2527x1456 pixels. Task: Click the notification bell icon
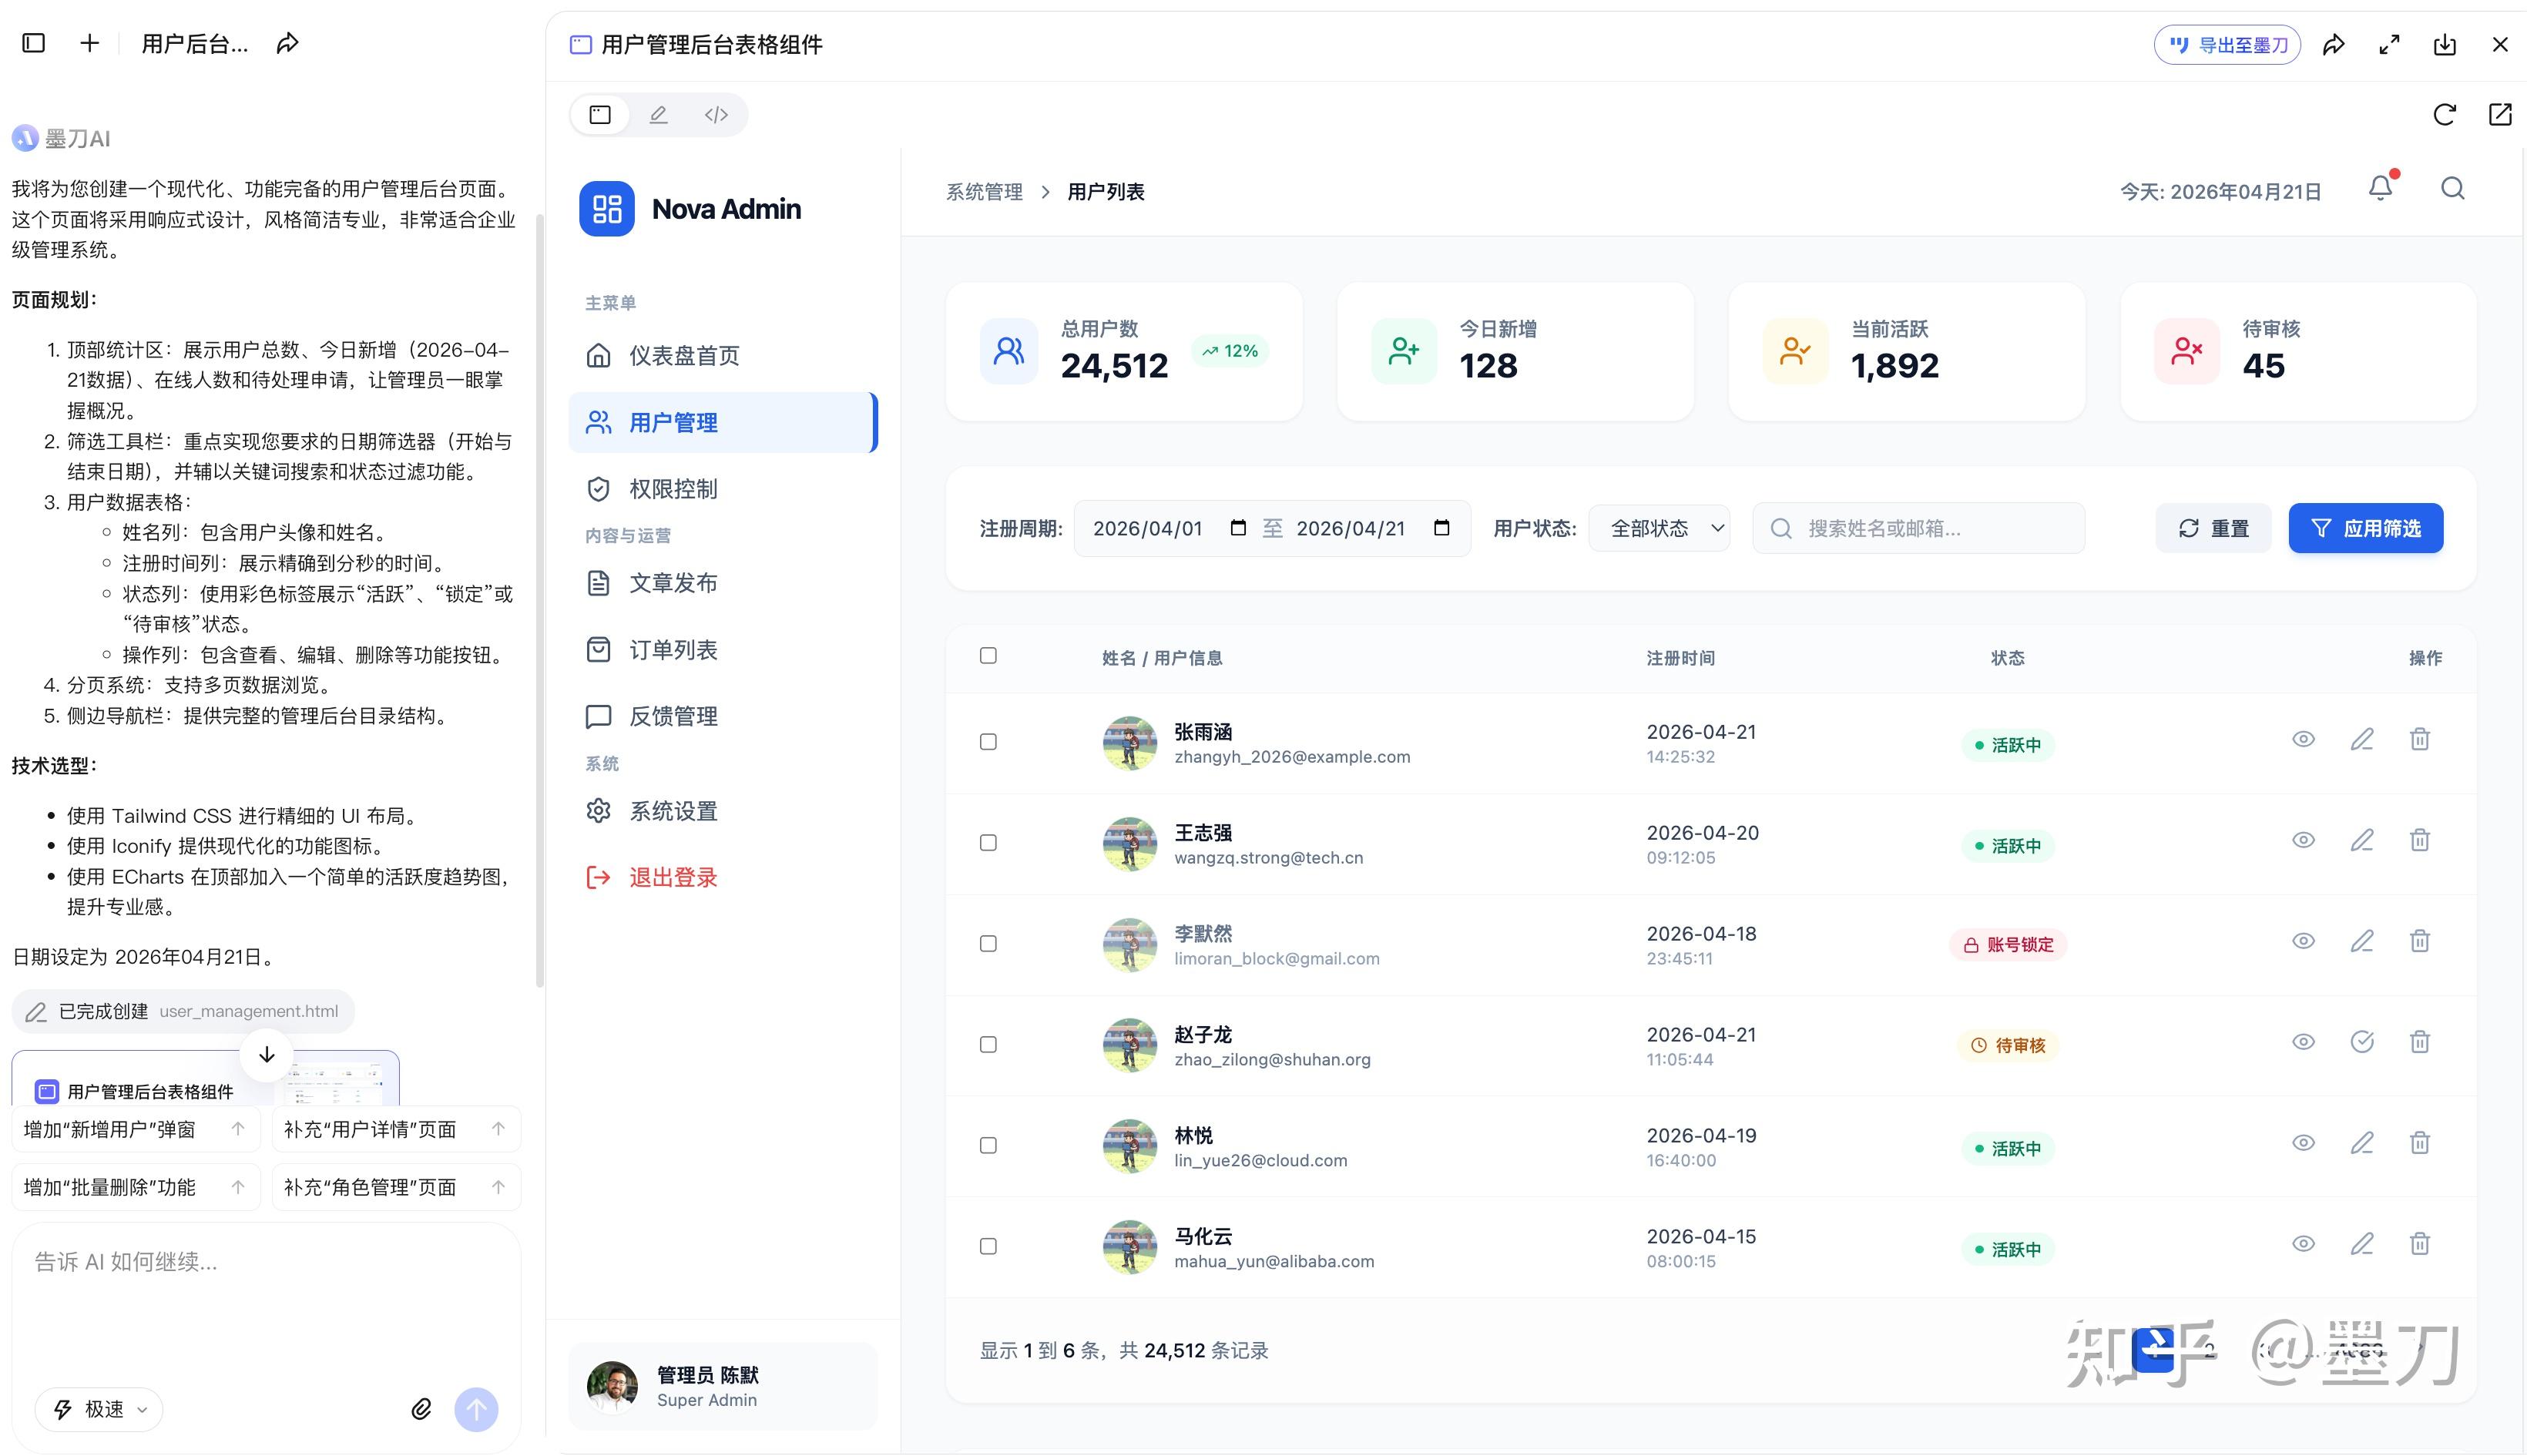(x=2380, y=189)
